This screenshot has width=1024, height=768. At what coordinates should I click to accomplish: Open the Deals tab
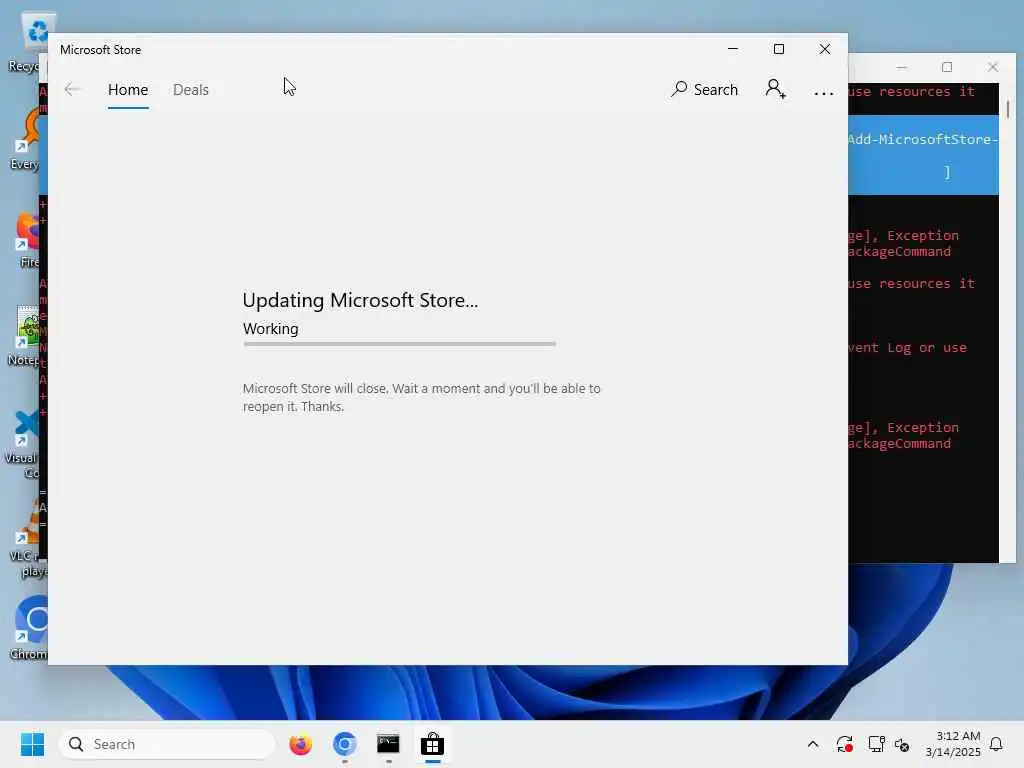[x=191, y=89]
